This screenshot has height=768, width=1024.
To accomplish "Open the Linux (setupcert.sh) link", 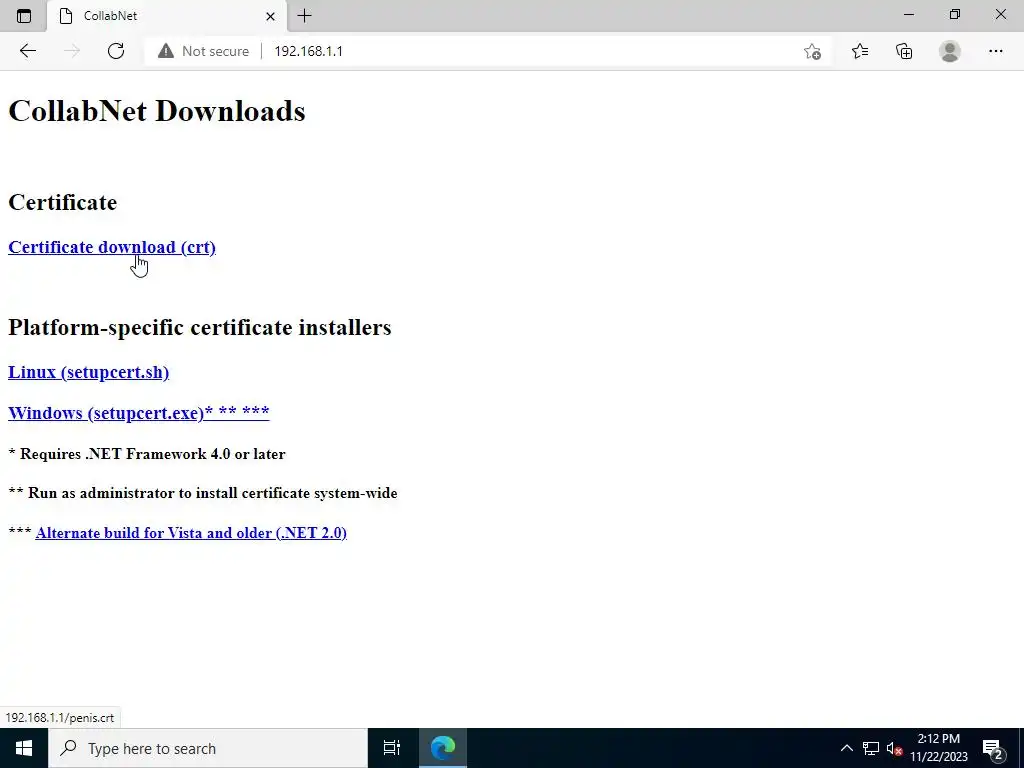I will [x=88, y=372].
